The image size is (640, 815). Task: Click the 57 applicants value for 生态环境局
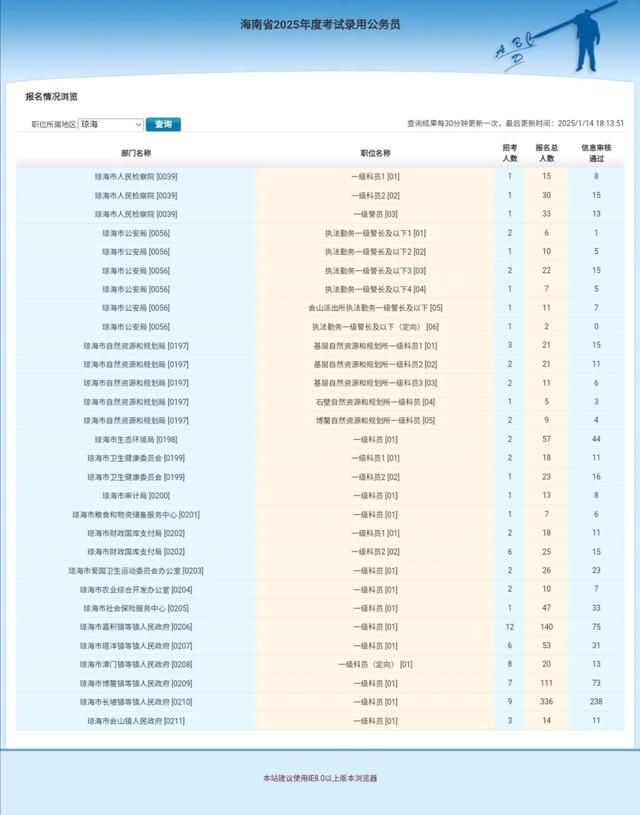546,439
